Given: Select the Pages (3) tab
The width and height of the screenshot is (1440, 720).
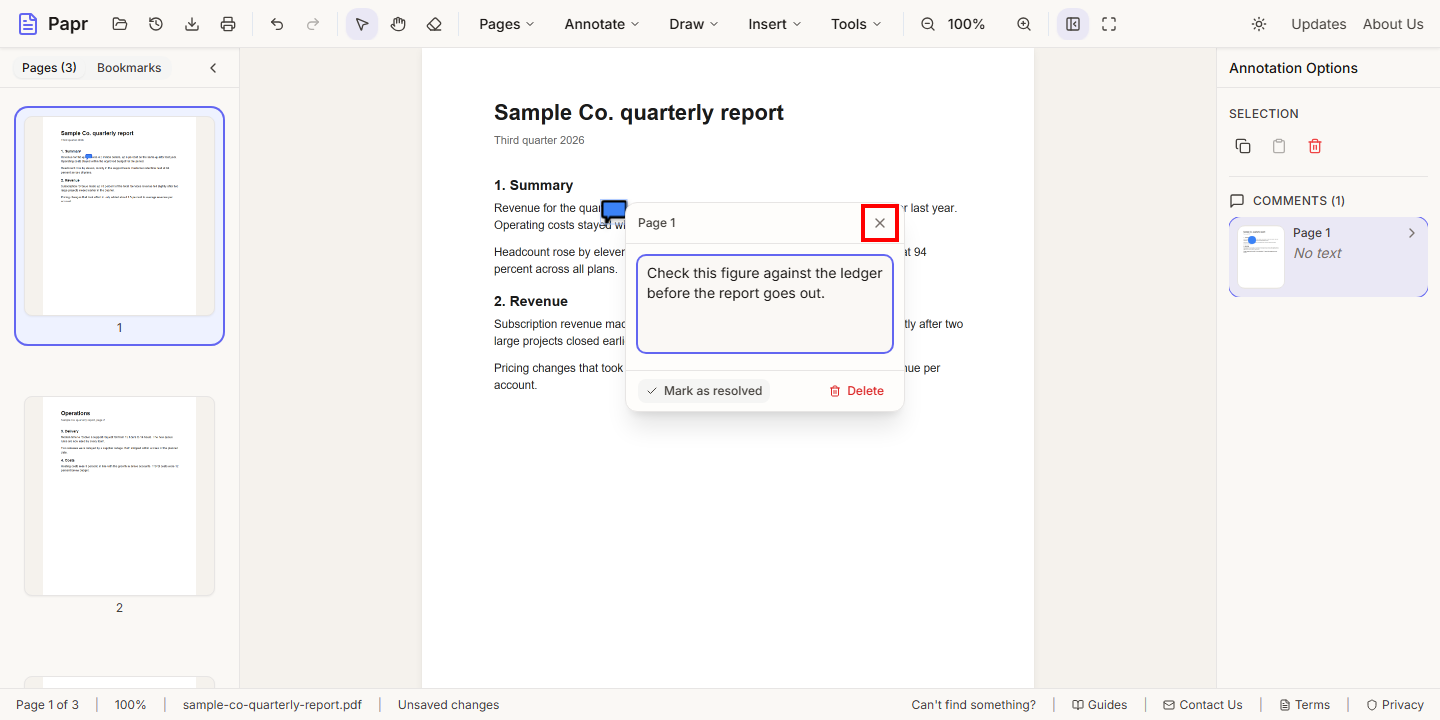Looking at the screenshot, I should [49, 68].
